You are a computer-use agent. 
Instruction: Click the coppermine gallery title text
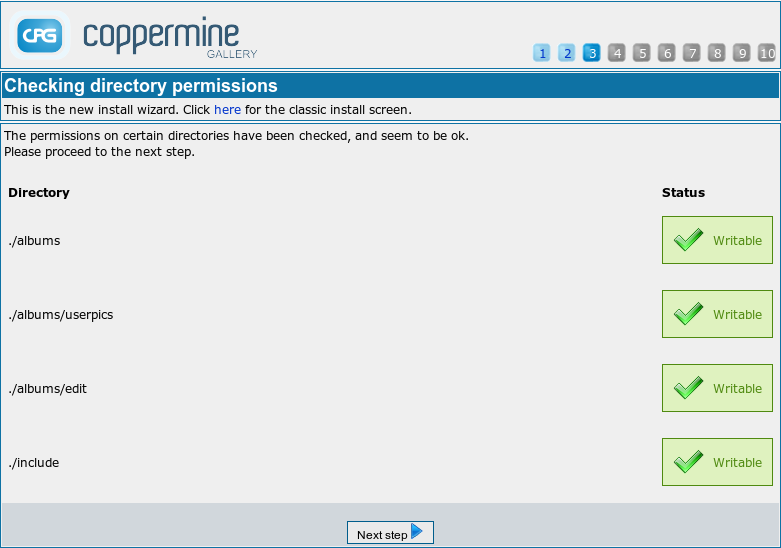(x=170, y=36)
